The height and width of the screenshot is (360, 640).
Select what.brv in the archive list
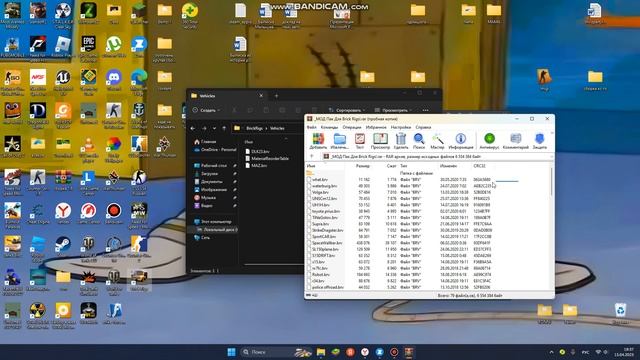[x=320, y=180]
